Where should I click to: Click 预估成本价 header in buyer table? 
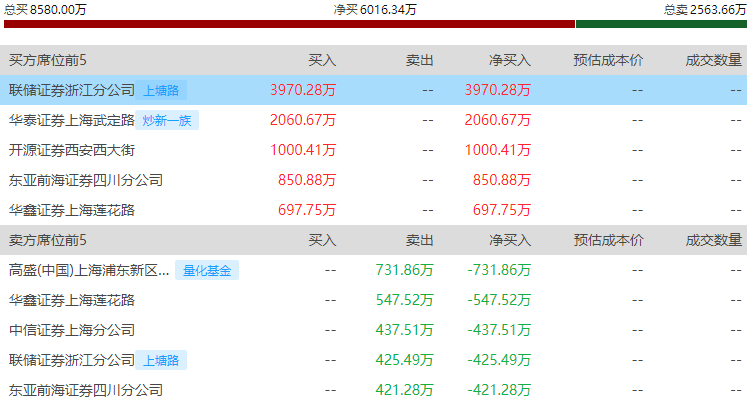[x=608, y=60]
